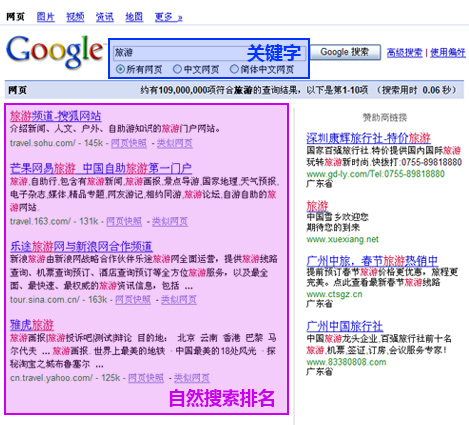The image size is (469, 425).
Task: Click the tour.sina.com.cn/ URL text
Action: [45, 300]
